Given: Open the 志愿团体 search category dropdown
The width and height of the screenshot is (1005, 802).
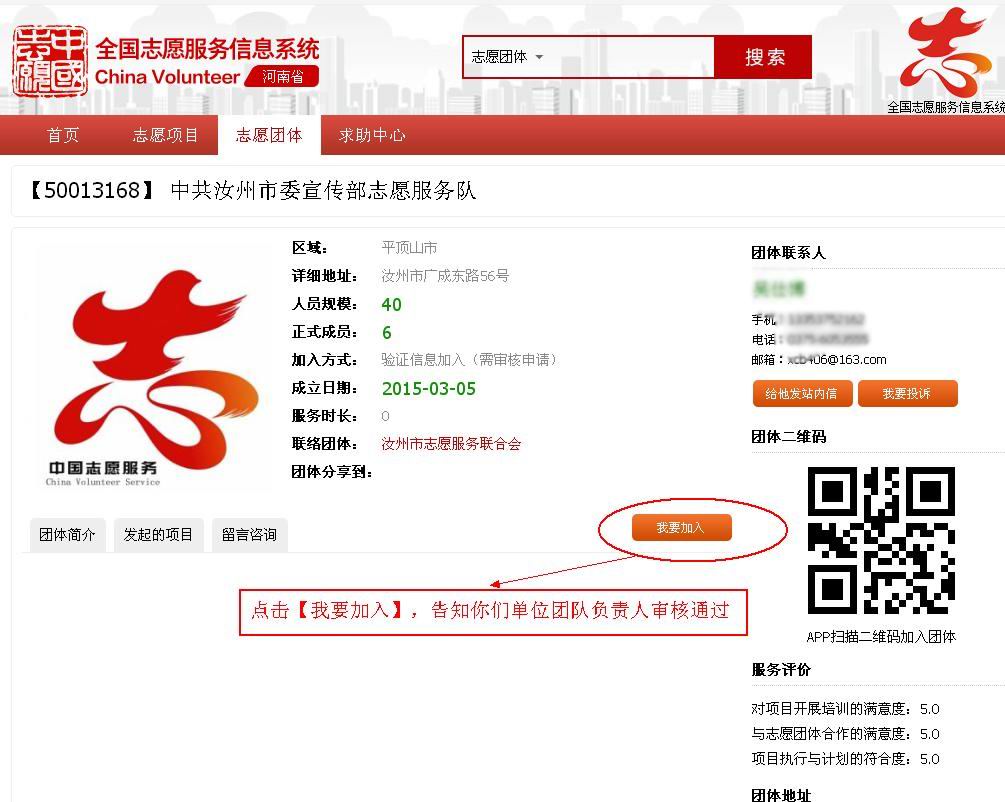Looking at the screenshot, I should [508, 57].
